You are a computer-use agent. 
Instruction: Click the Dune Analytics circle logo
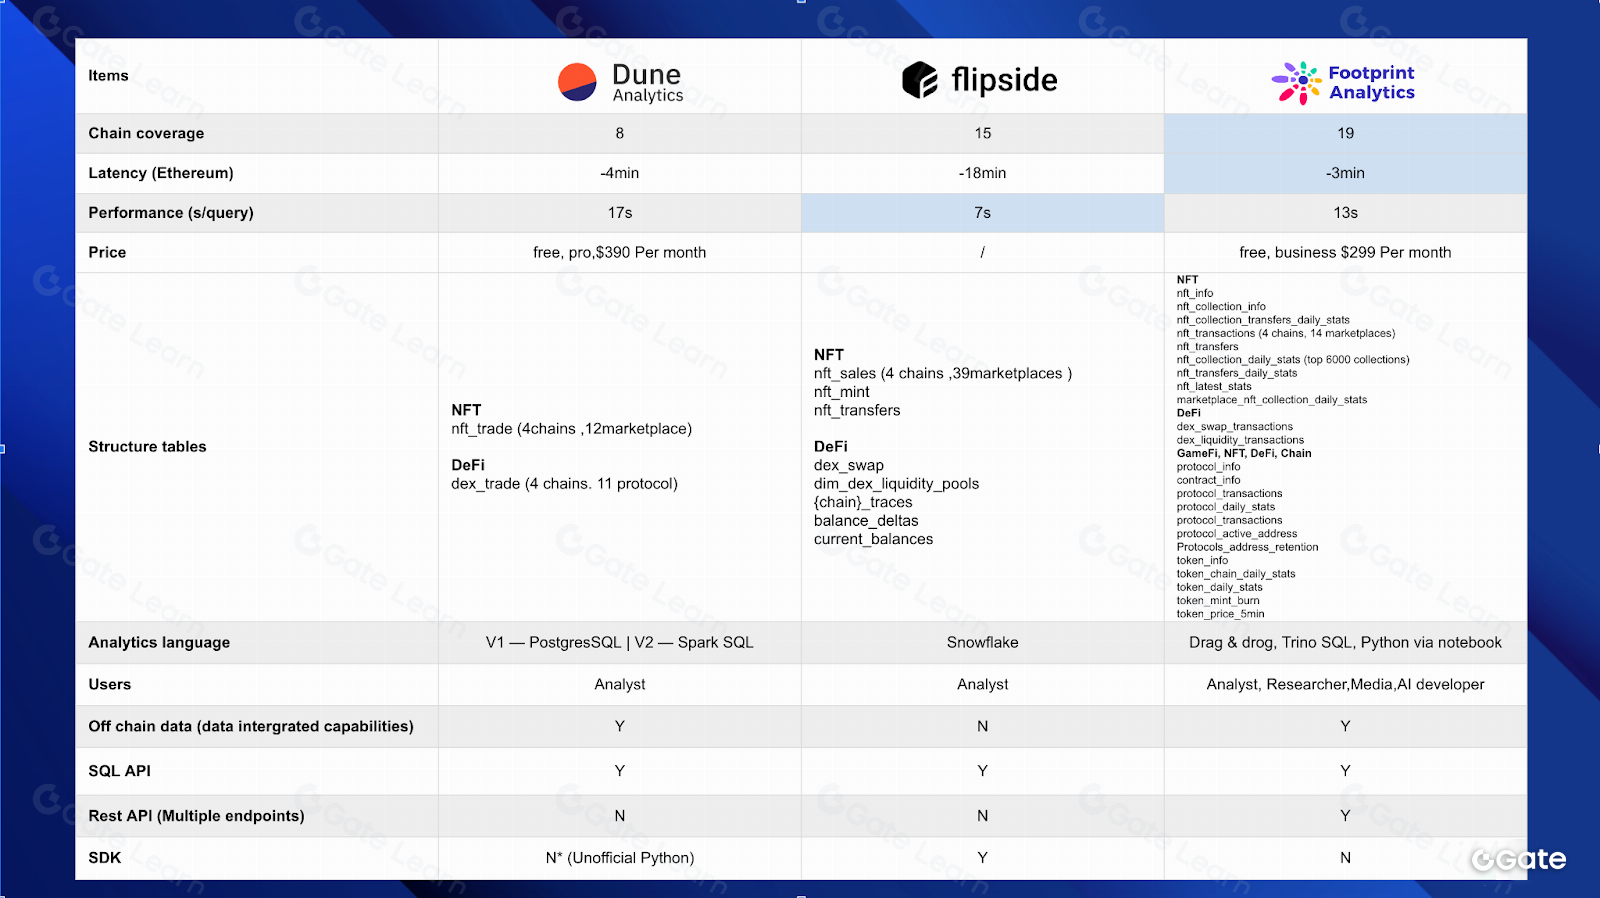point(577,82)
